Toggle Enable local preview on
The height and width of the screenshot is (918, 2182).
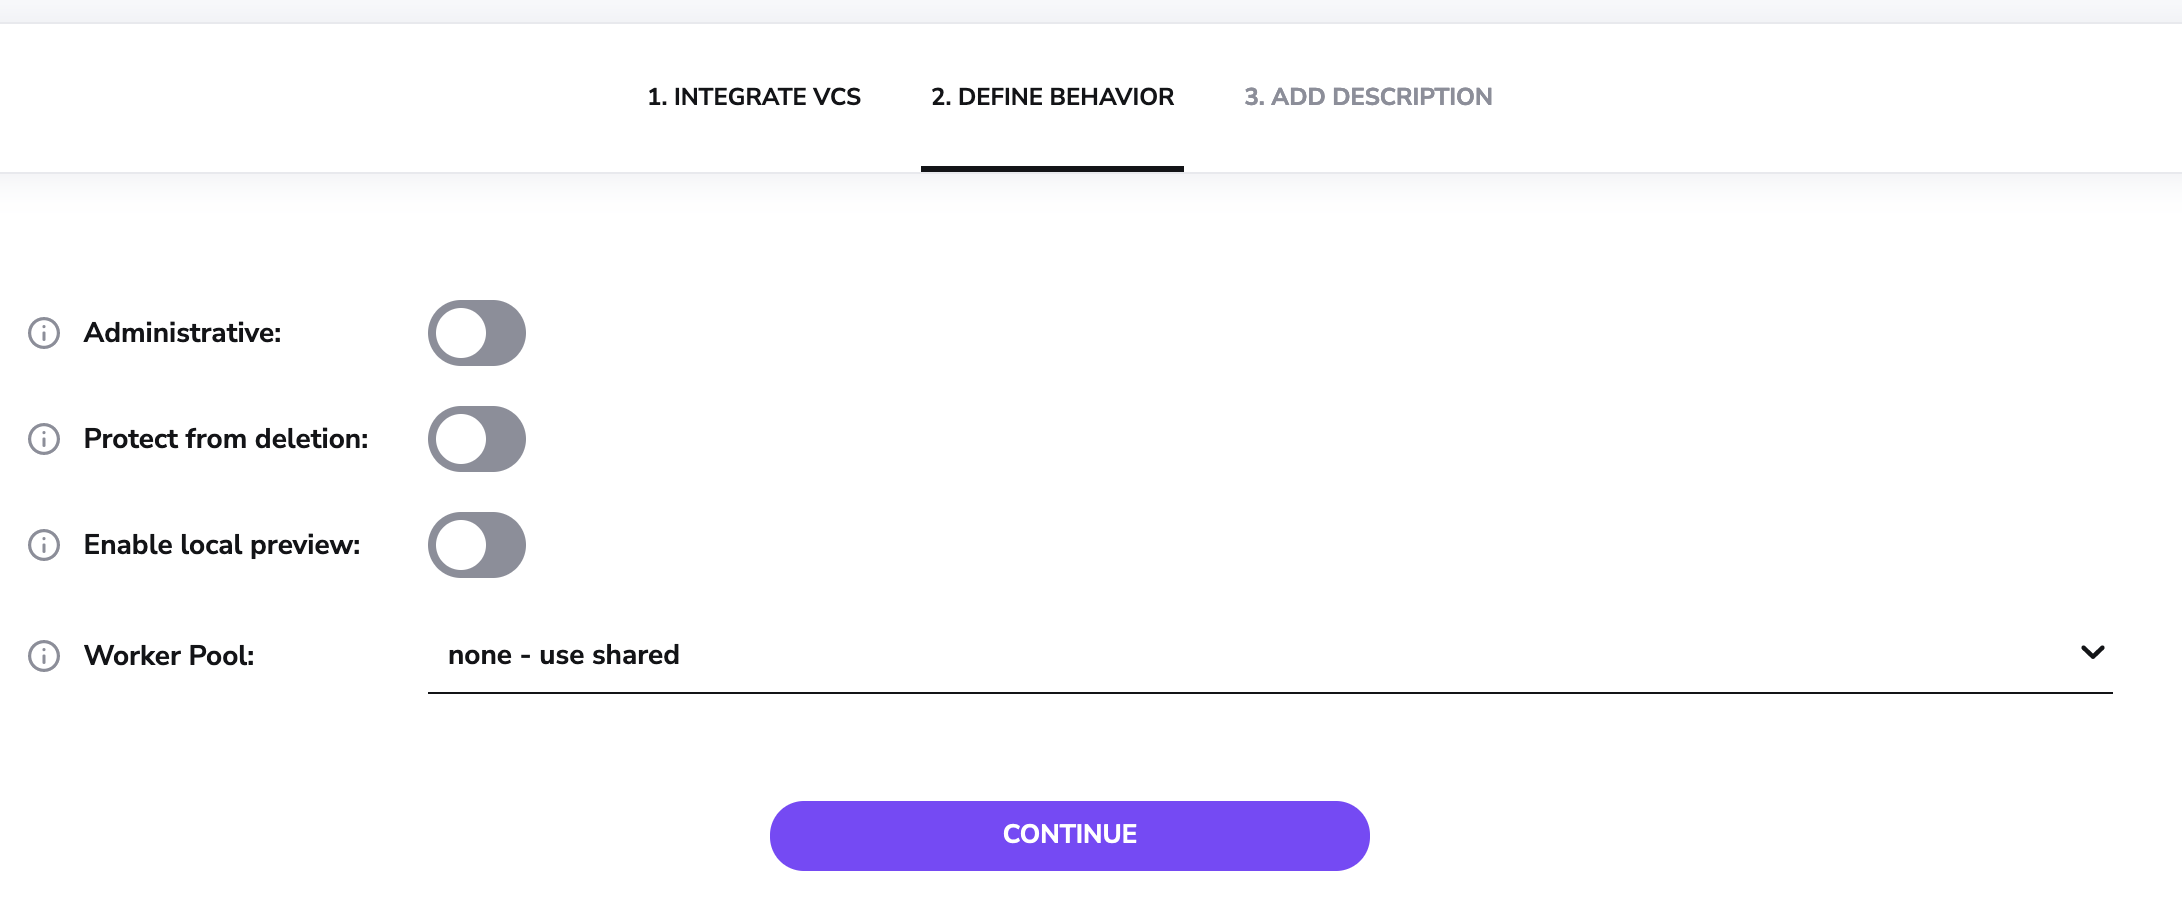(x=477, y=545)
